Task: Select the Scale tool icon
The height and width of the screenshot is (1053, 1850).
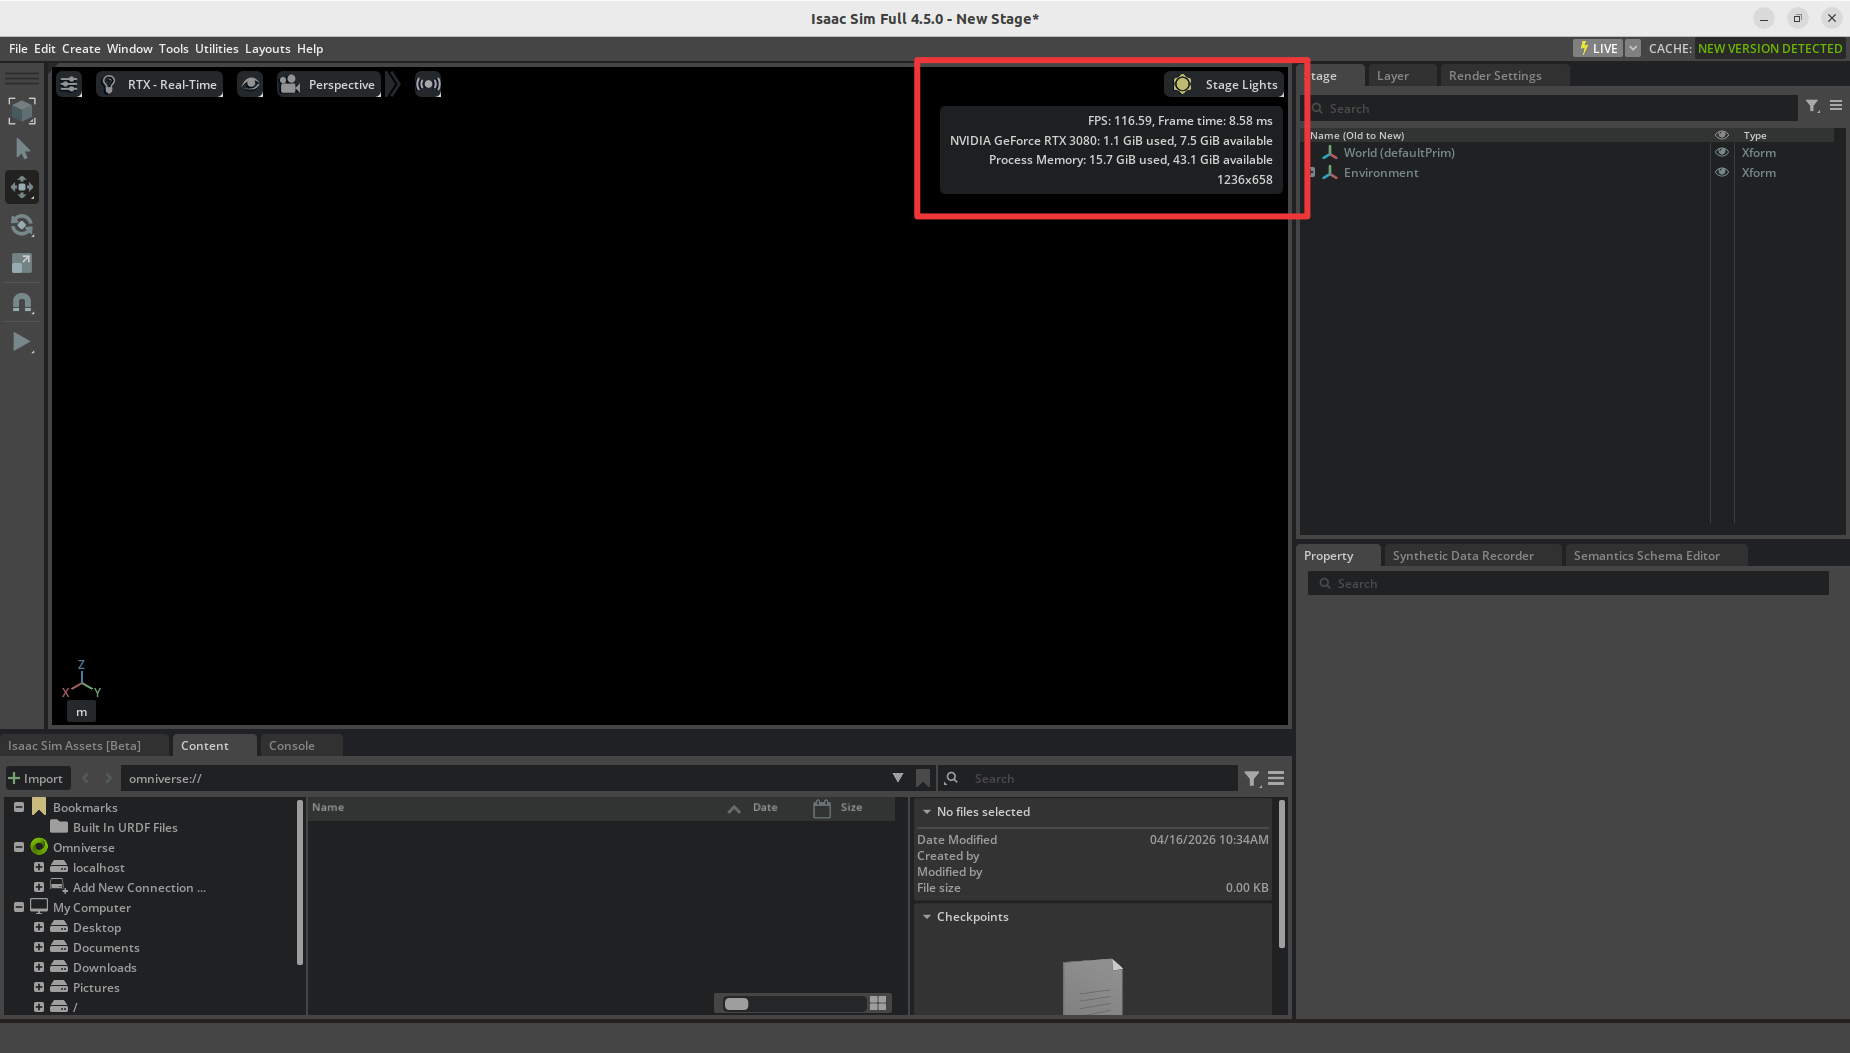Action: pyautogui.click(x=22, y=263)
